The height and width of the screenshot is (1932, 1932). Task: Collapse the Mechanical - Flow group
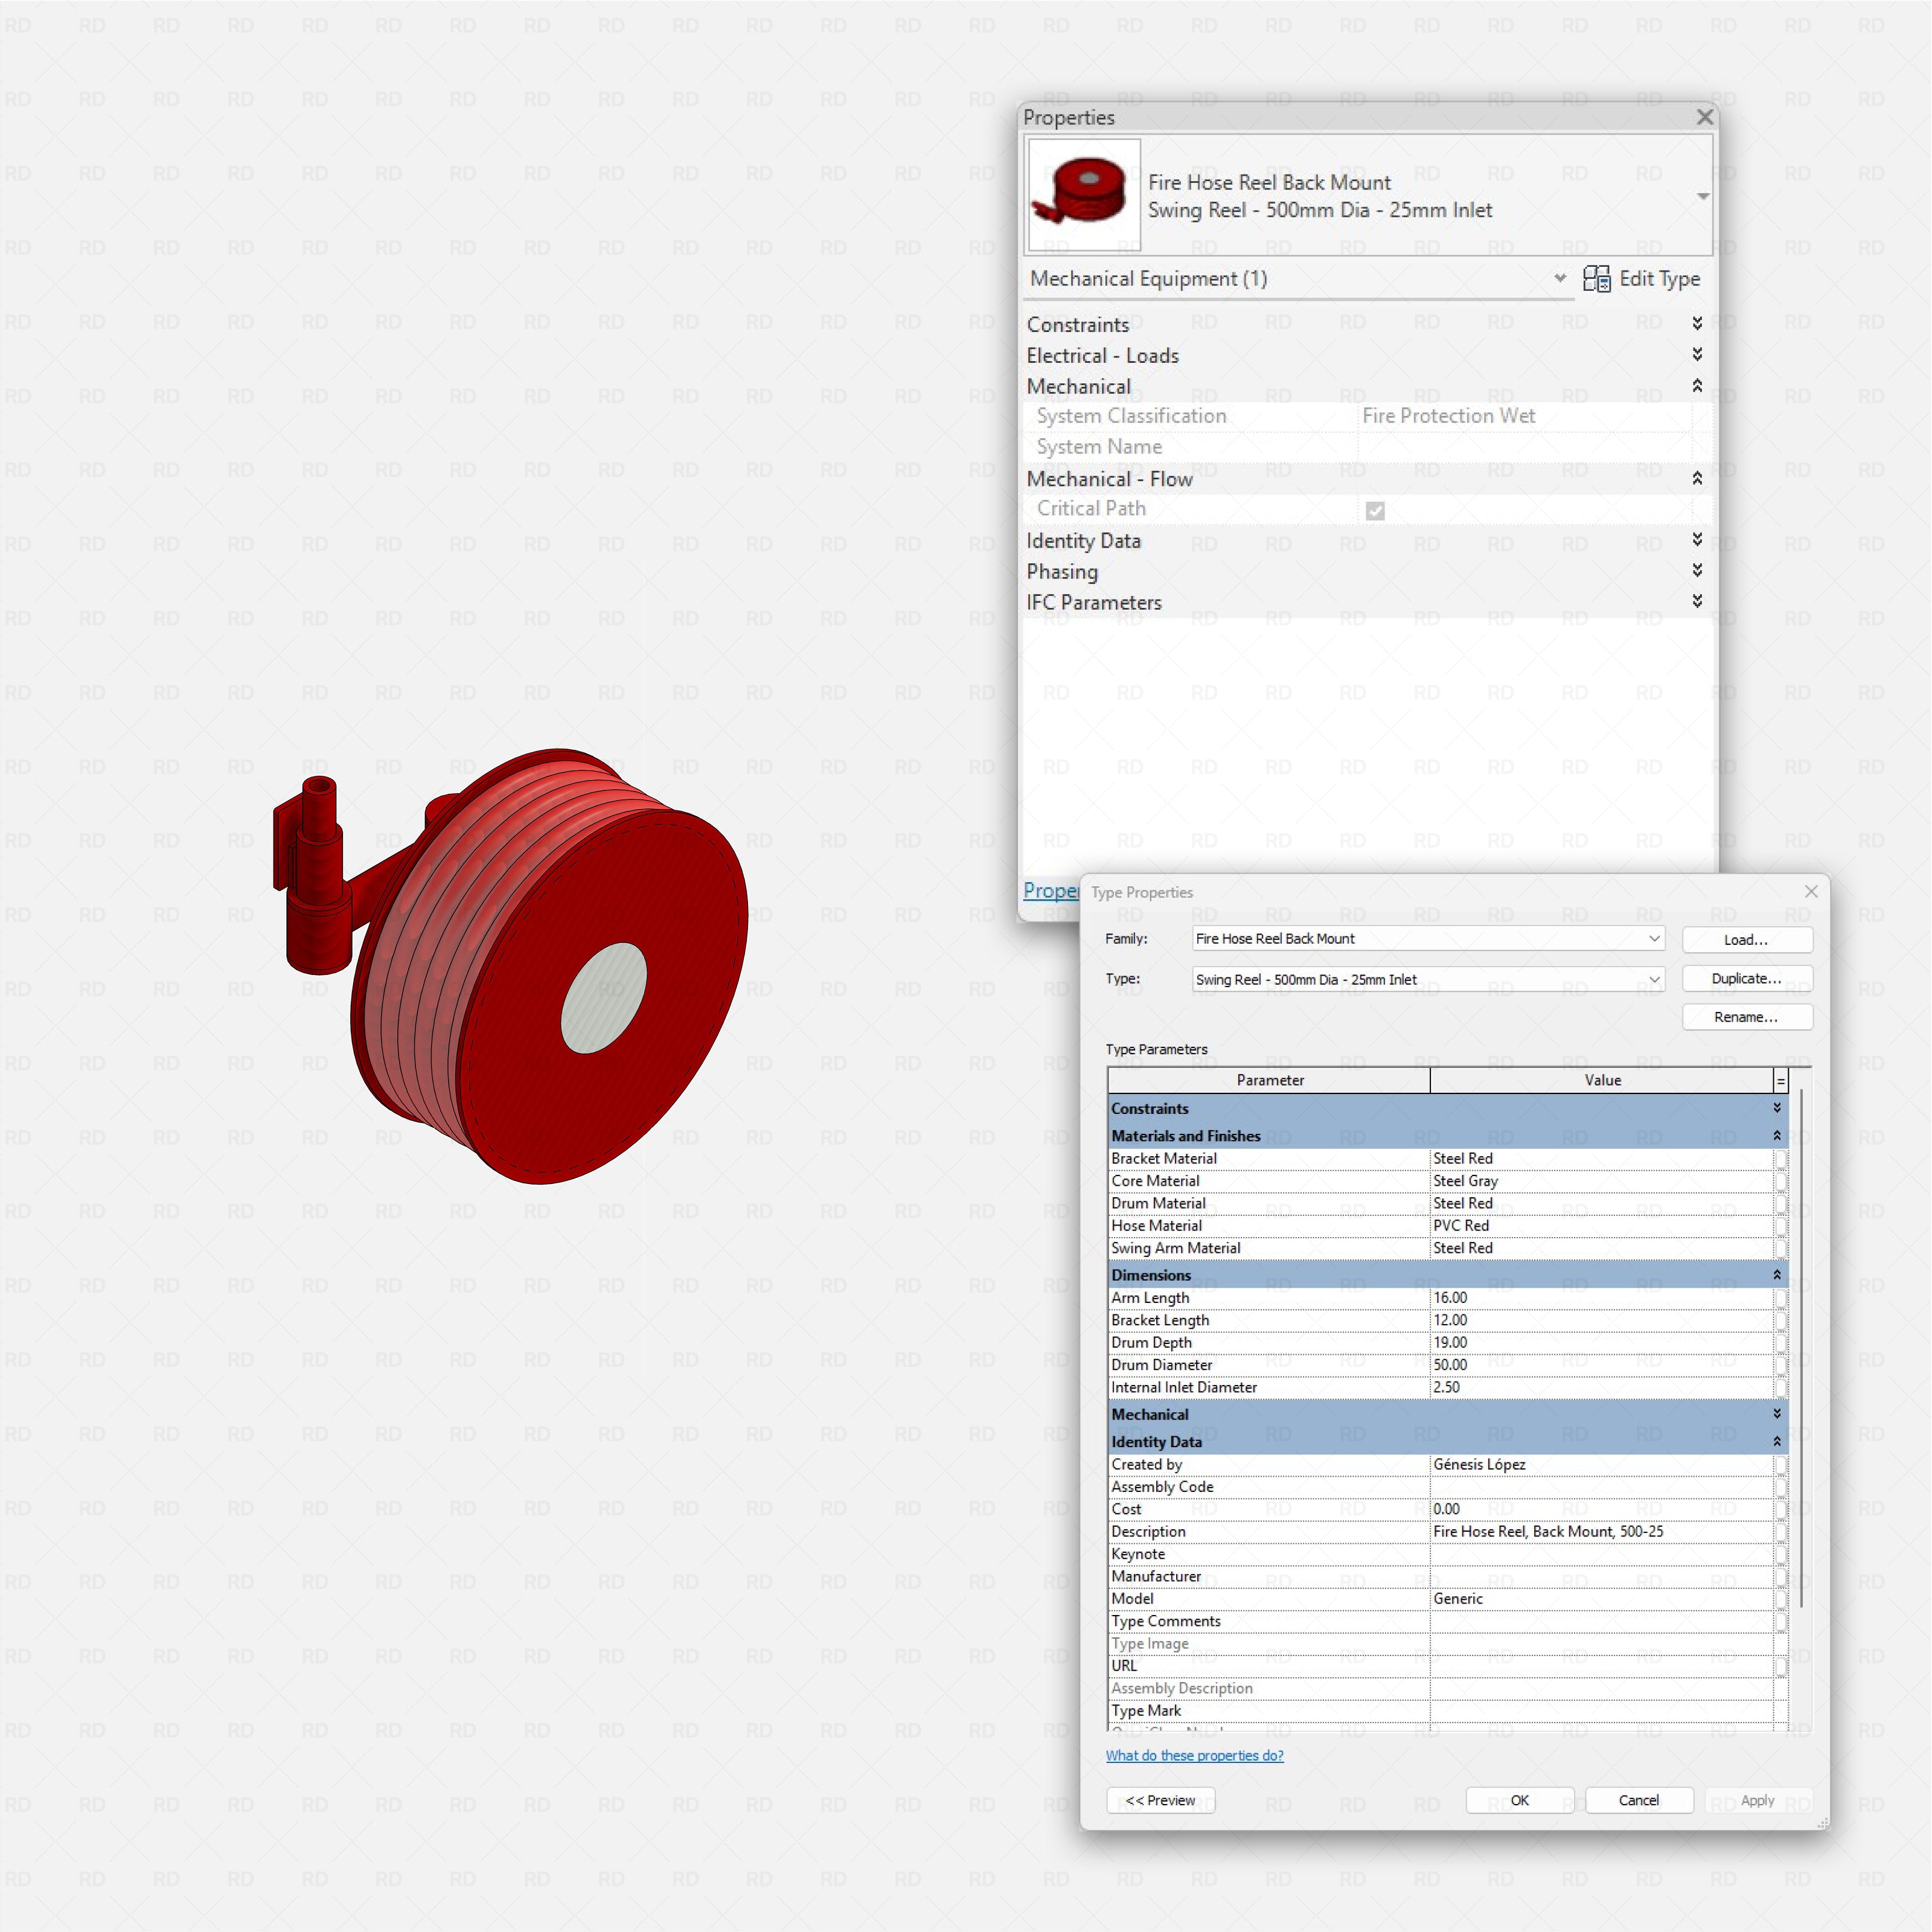(x=1697, y=479)
